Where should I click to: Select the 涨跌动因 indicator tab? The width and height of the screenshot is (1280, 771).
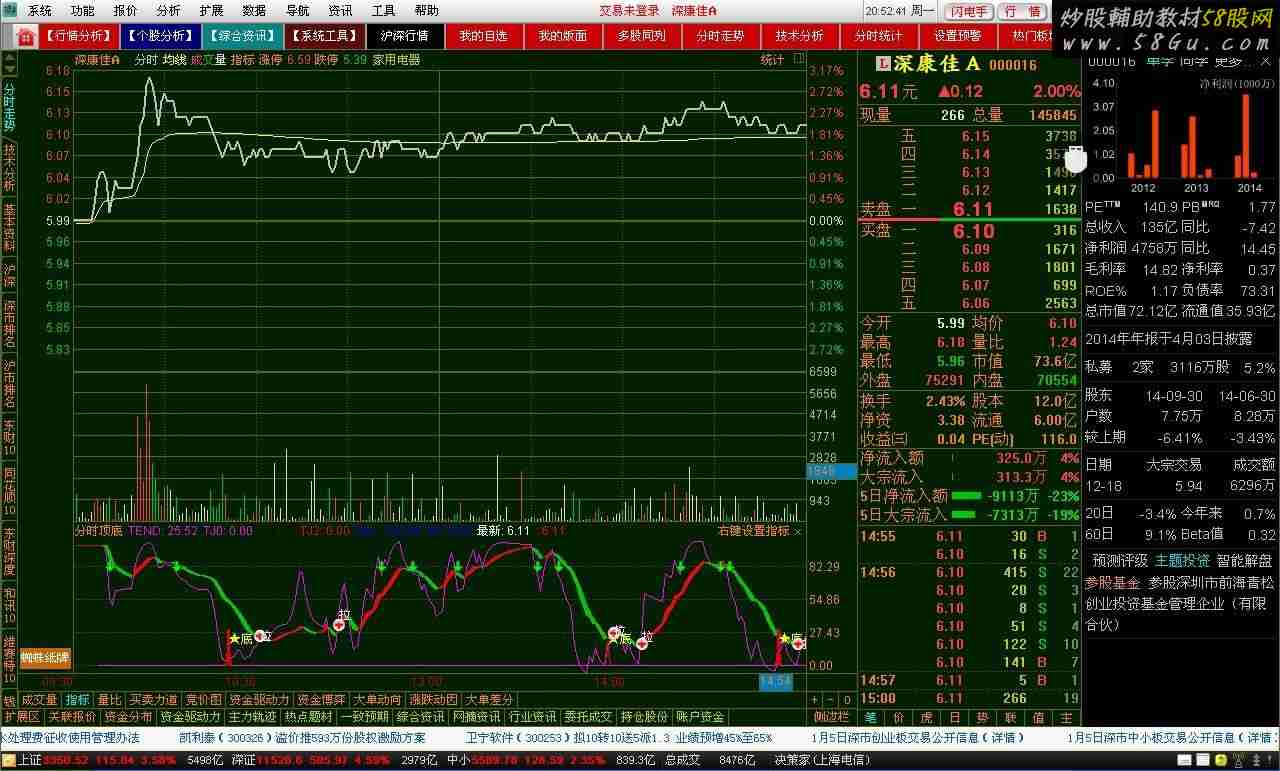(435, 700)
